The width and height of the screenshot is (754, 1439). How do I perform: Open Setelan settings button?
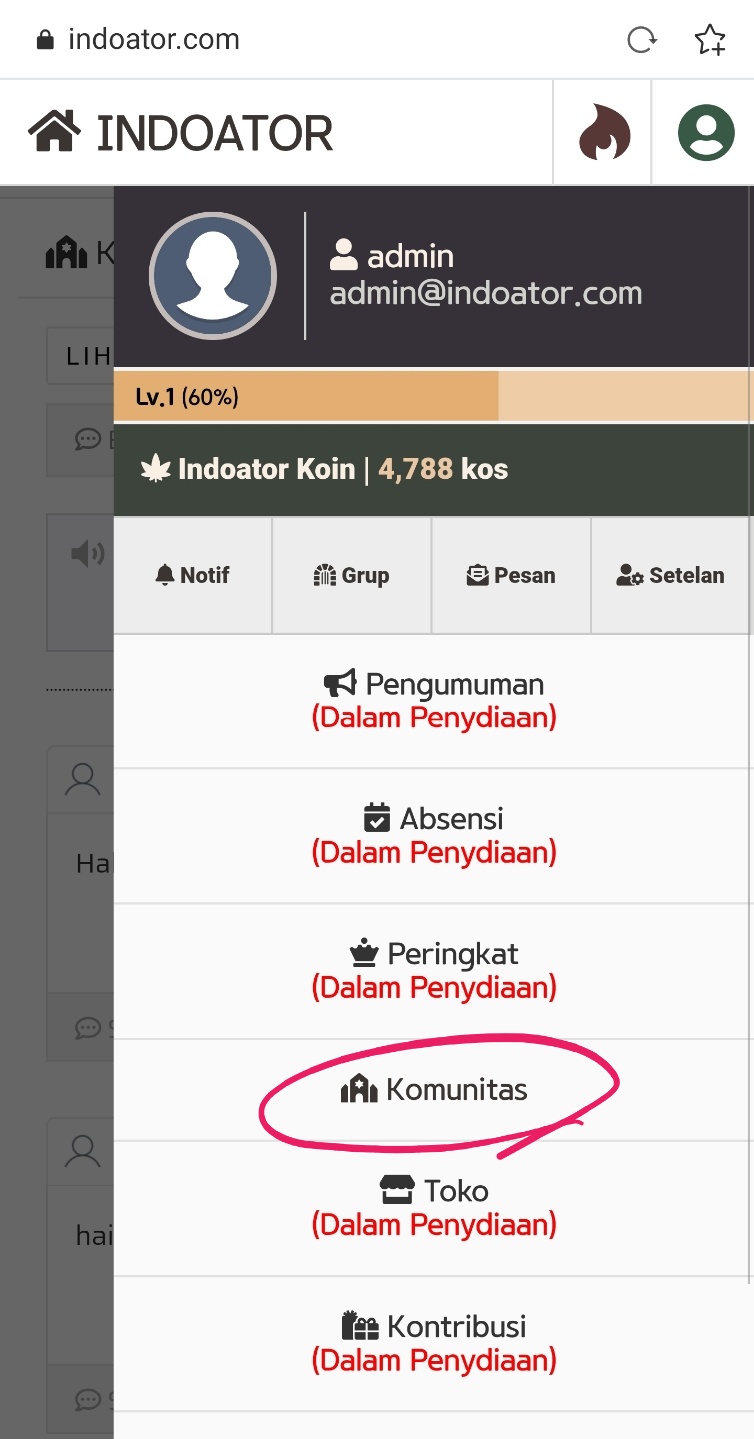point(671,575)
